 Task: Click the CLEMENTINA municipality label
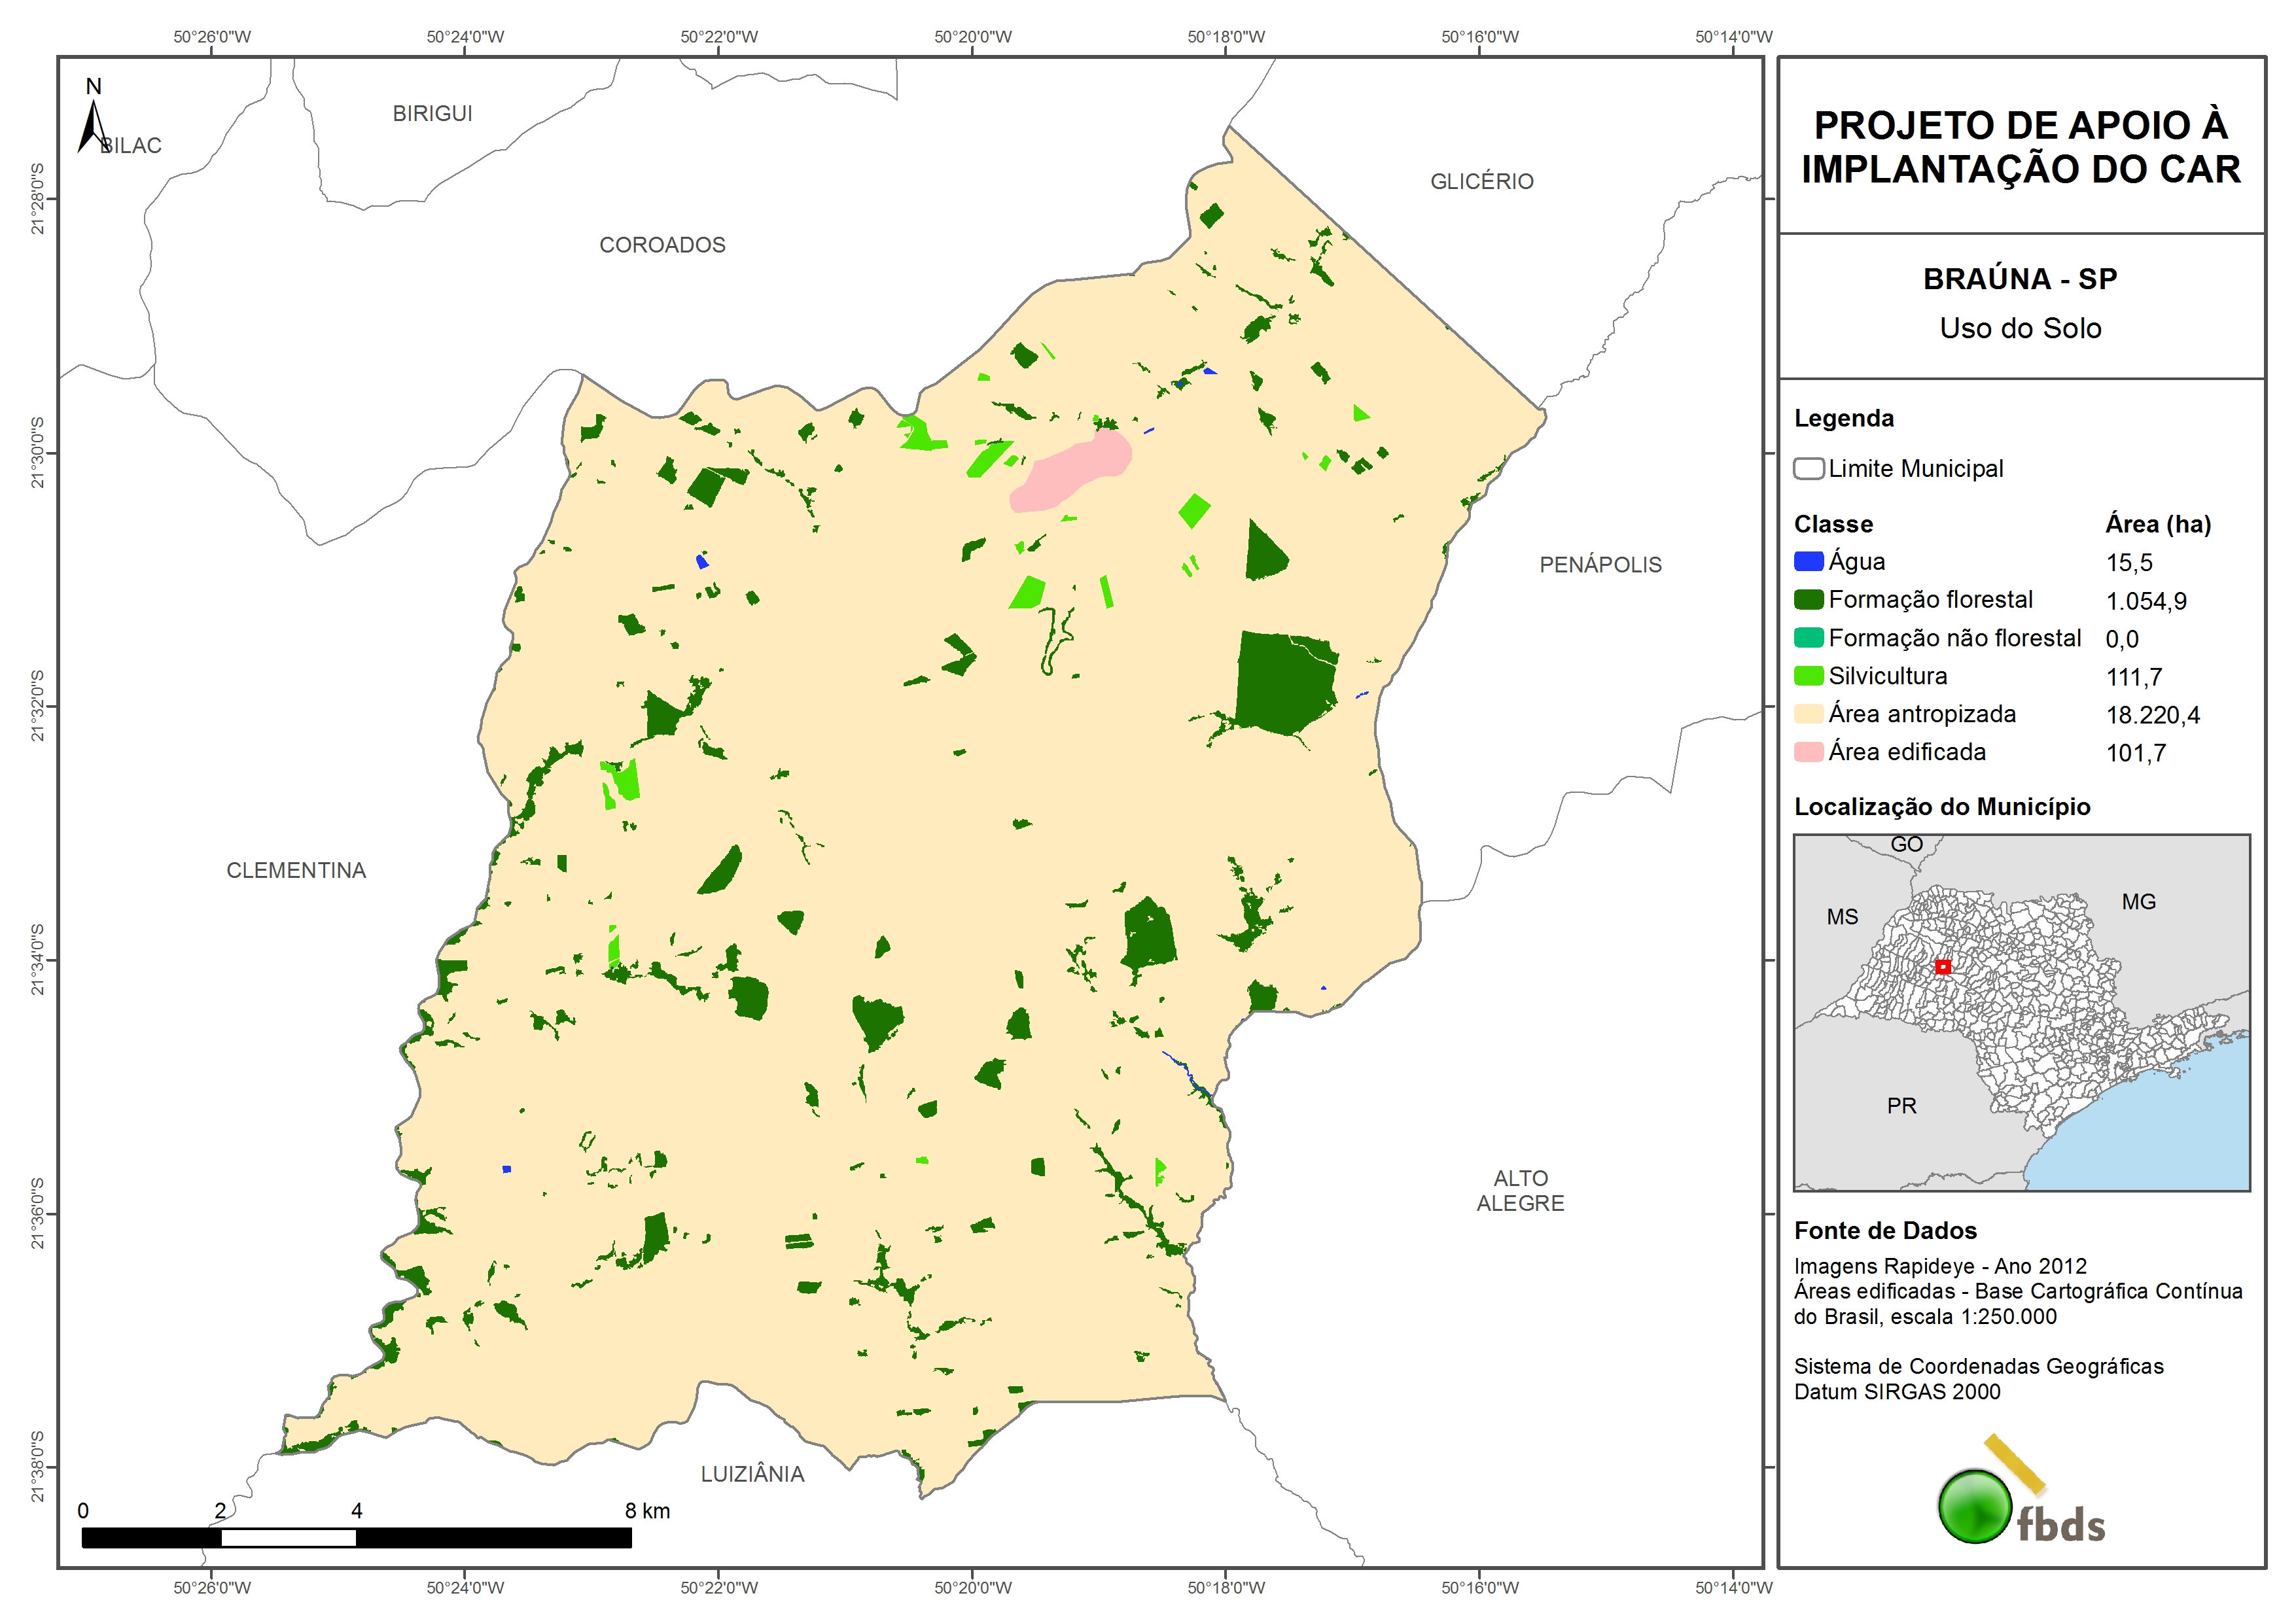[x=296, y=871]
